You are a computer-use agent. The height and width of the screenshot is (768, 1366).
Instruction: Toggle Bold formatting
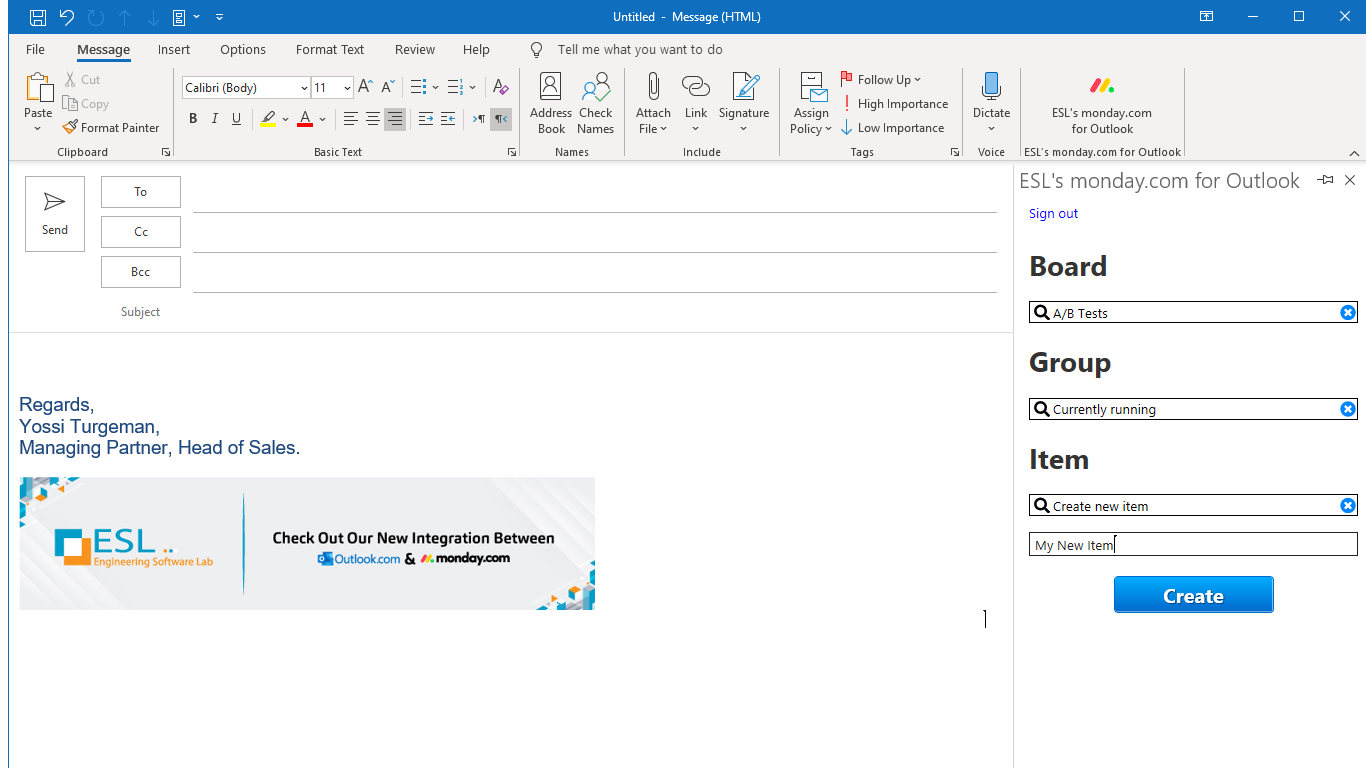tap(193, 119)
